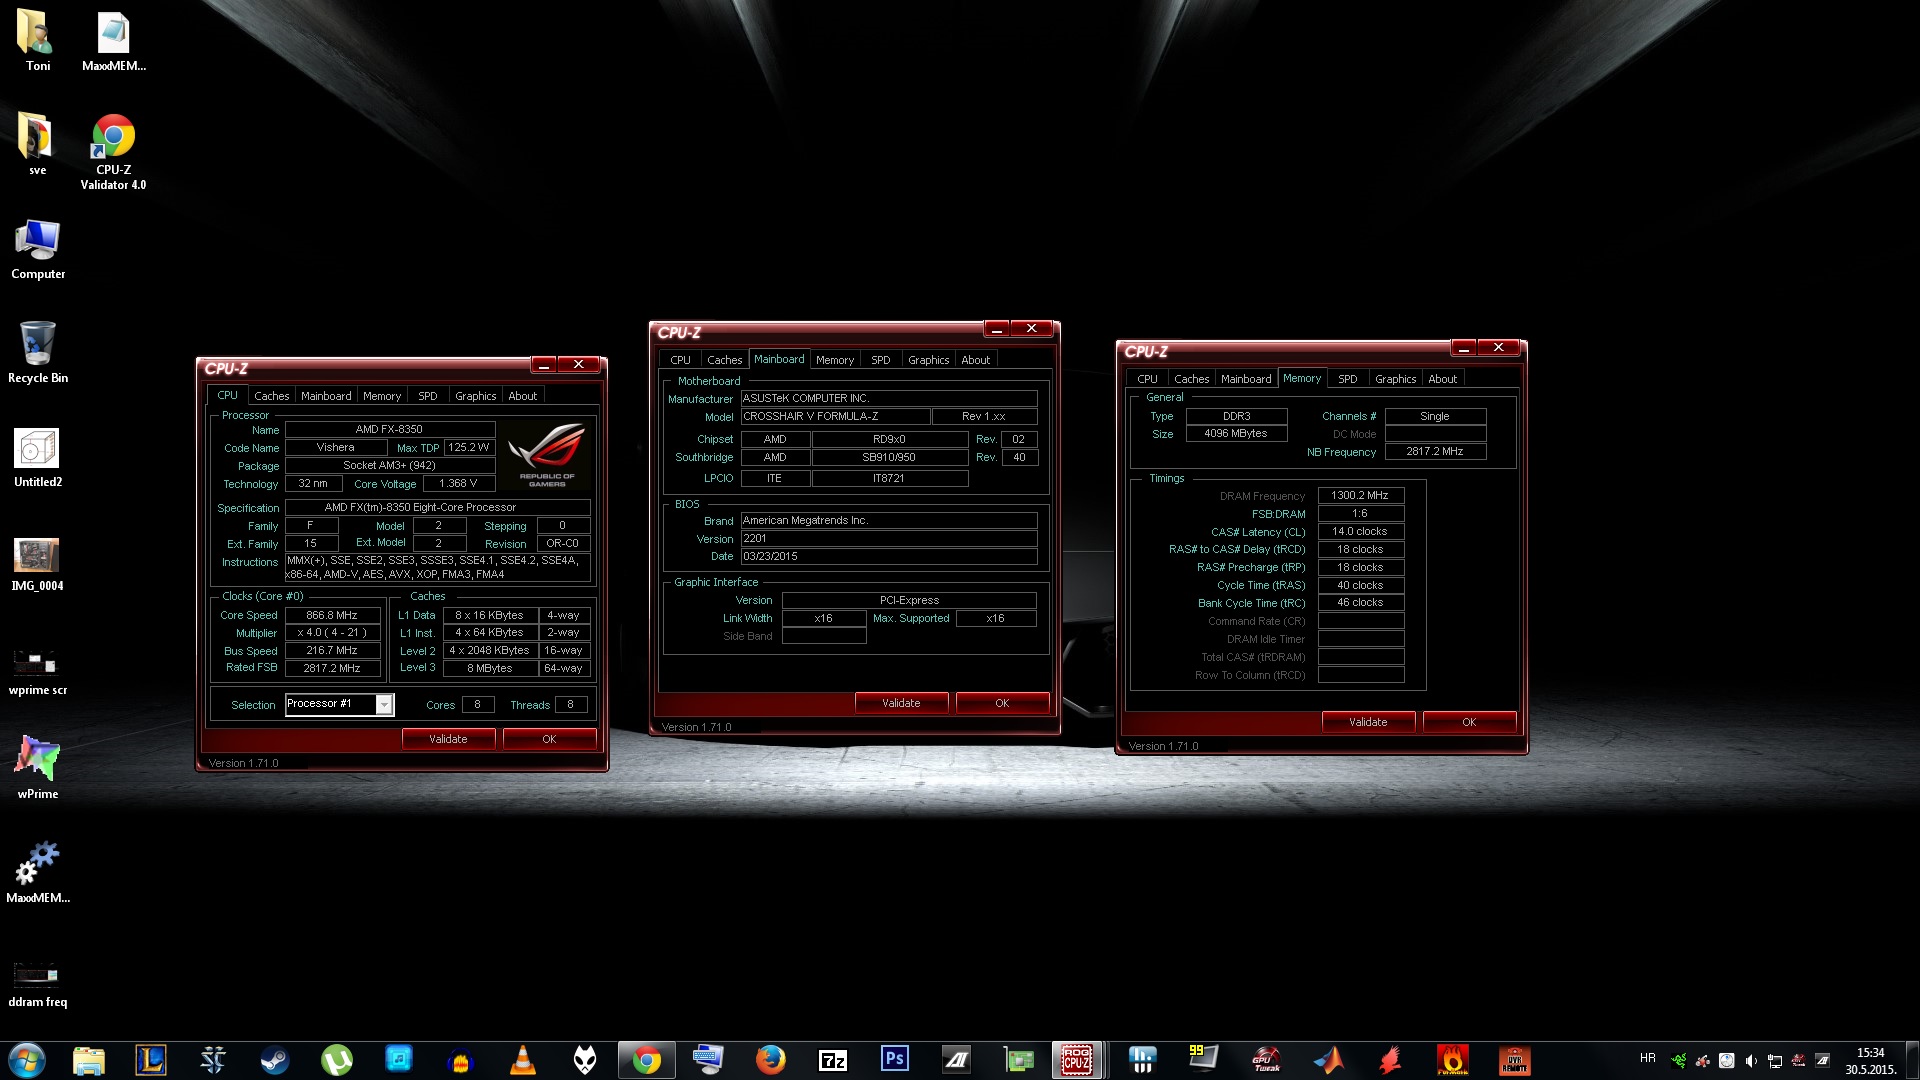Launch League of Legends from taskbar

coord(151,1060)
